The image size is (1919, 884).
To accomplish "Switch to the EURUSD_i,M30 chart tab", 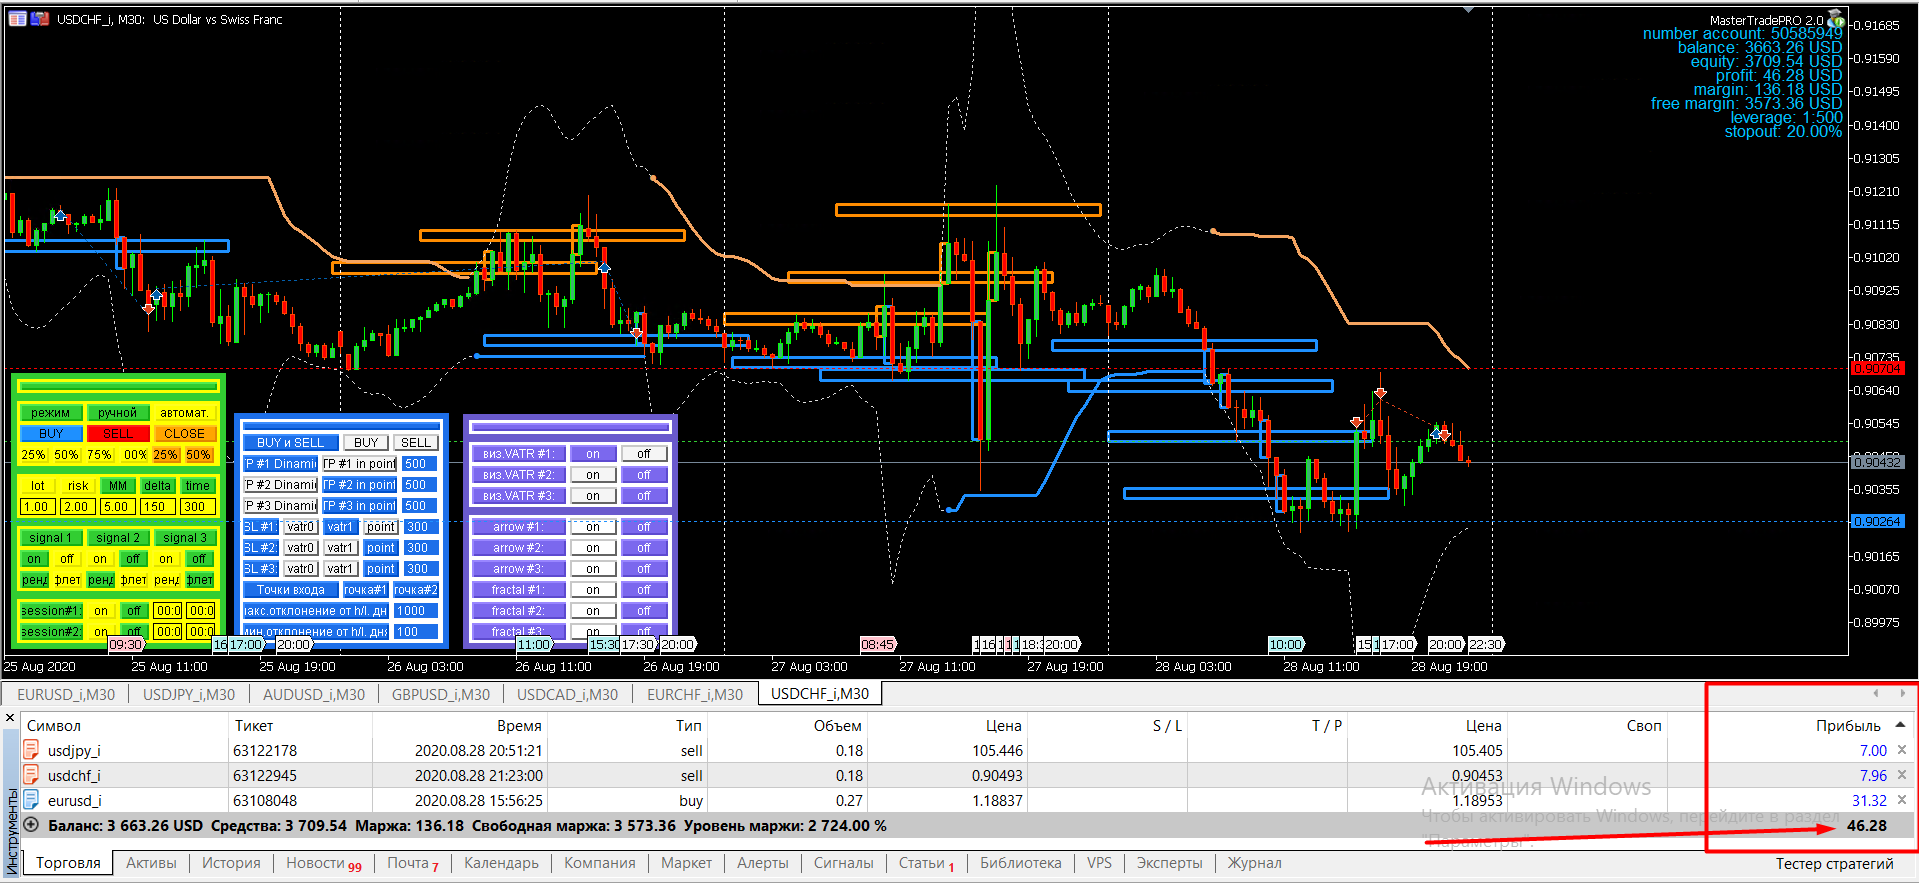I will point(66,694).
